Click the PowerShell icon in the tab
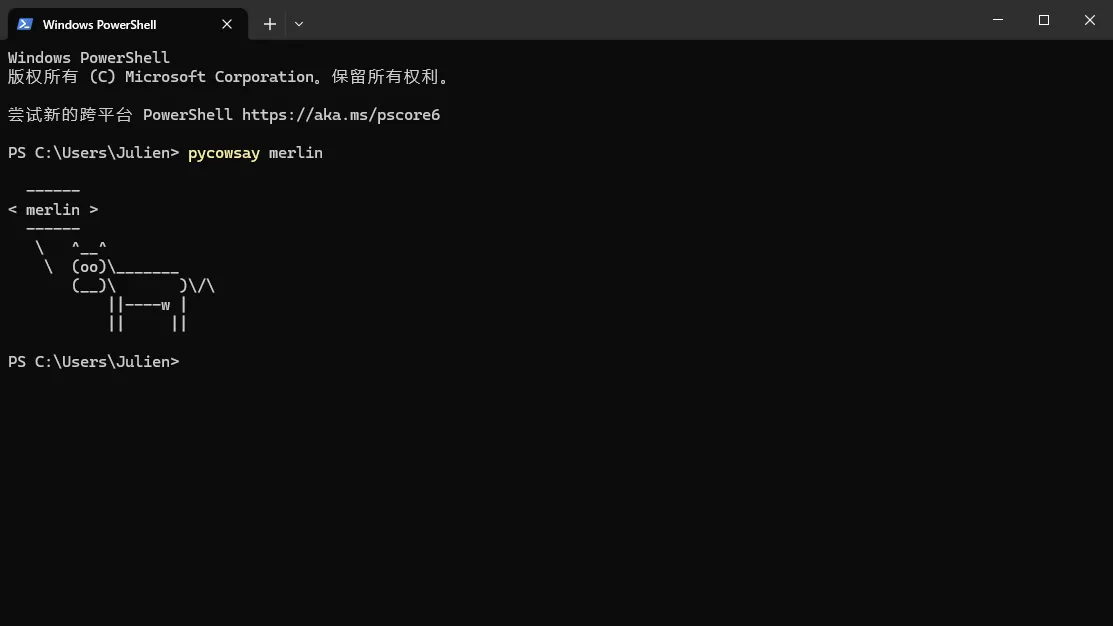 [25, 24]
